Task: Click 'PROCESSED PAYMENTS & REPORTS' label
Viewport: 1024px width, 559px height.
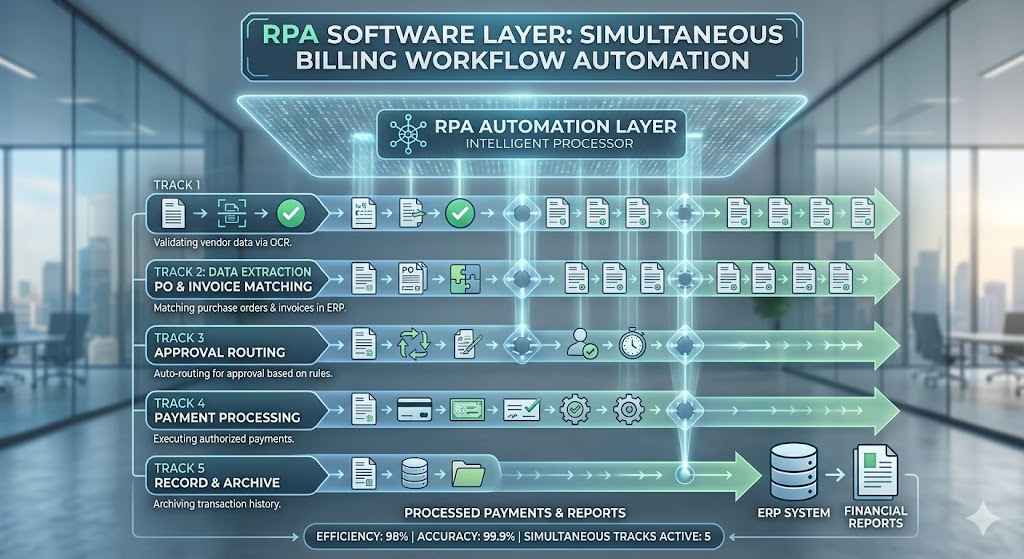Action: pyautogui.click(x=515, y=513)
